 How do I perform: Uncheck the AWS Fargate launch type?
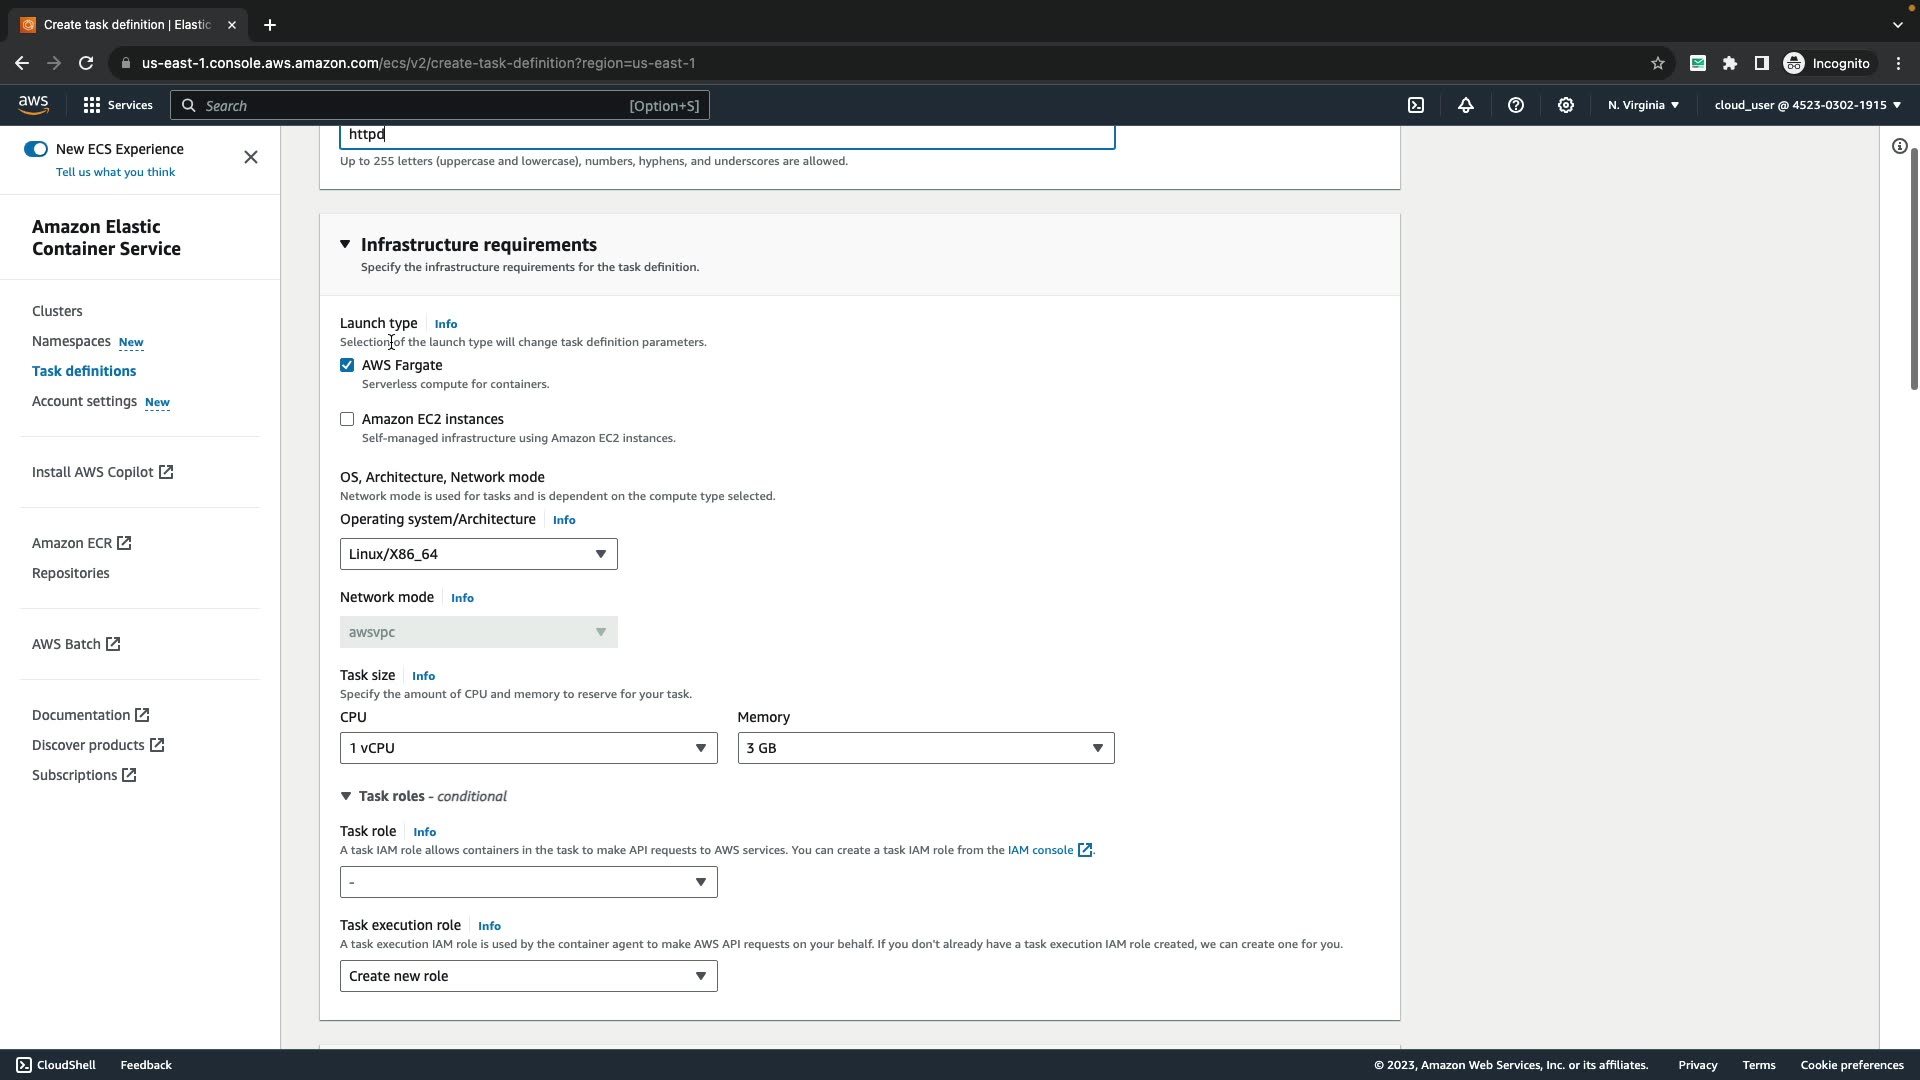click(347, 365)
